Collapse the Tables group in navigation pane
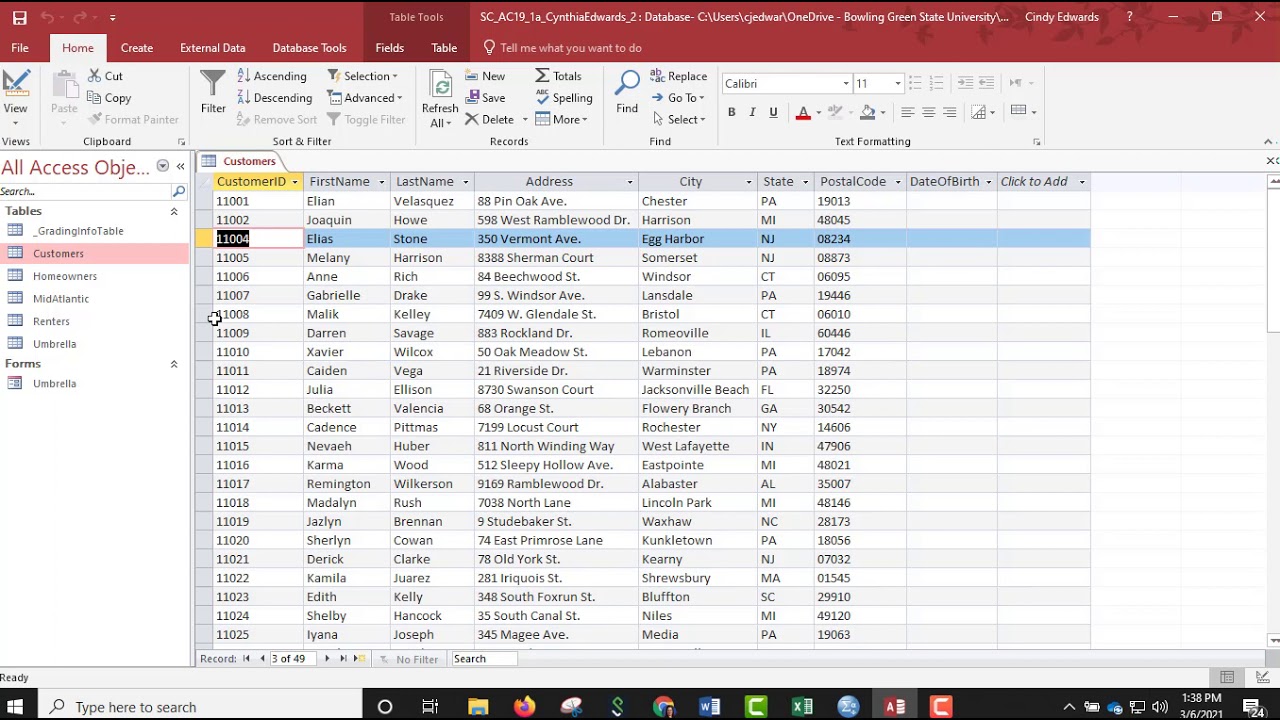1280x720 pixels. tap(173, 211)
